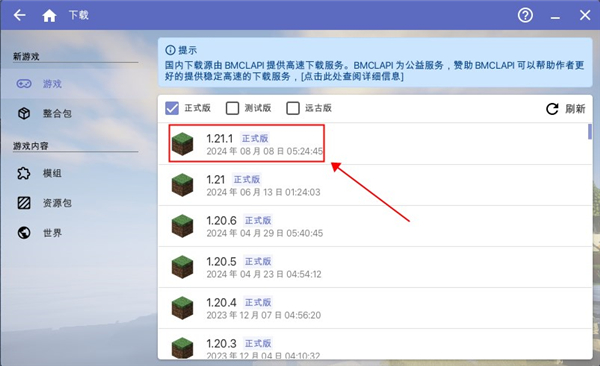Screen dimensions: 600x366
Task: Uncheck the 正式版 checkbox
Action: 172,108
